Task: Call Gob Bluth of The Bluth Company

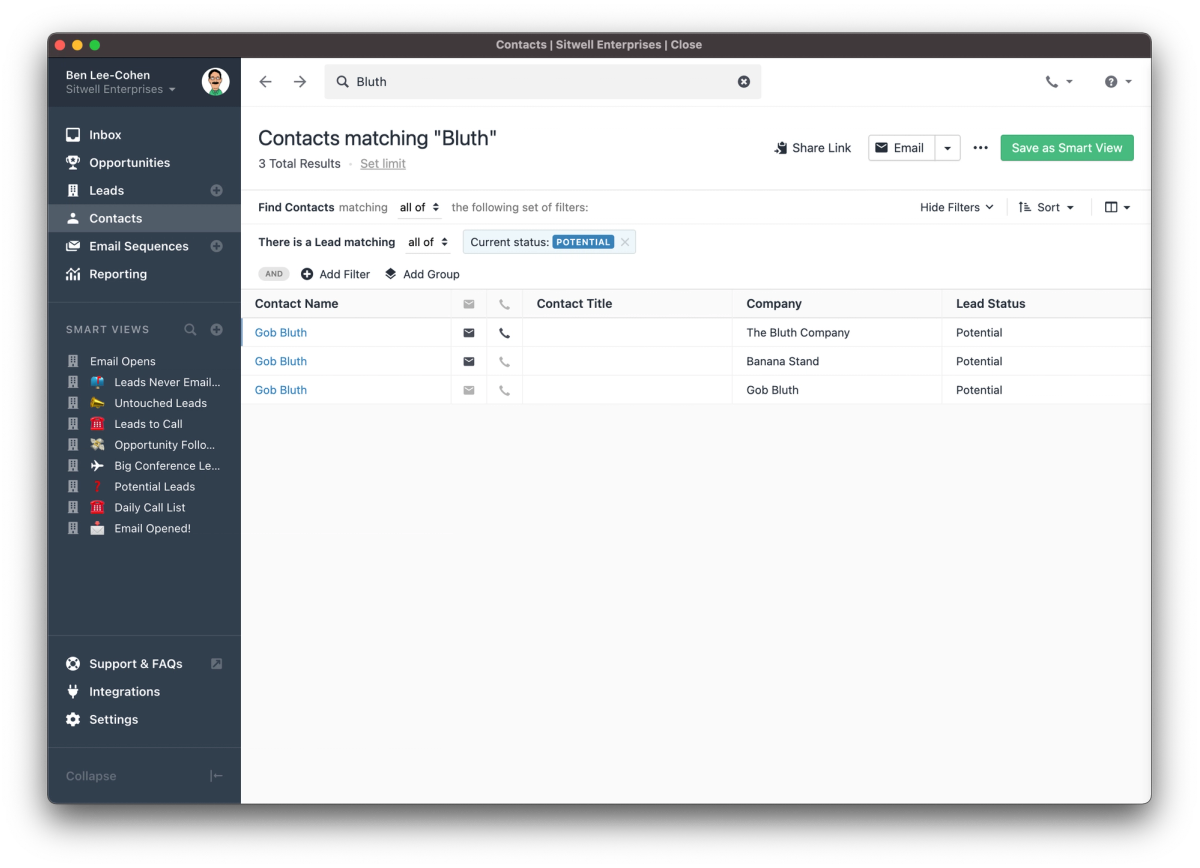Action: pyautogui.click(x=504, y=333)
